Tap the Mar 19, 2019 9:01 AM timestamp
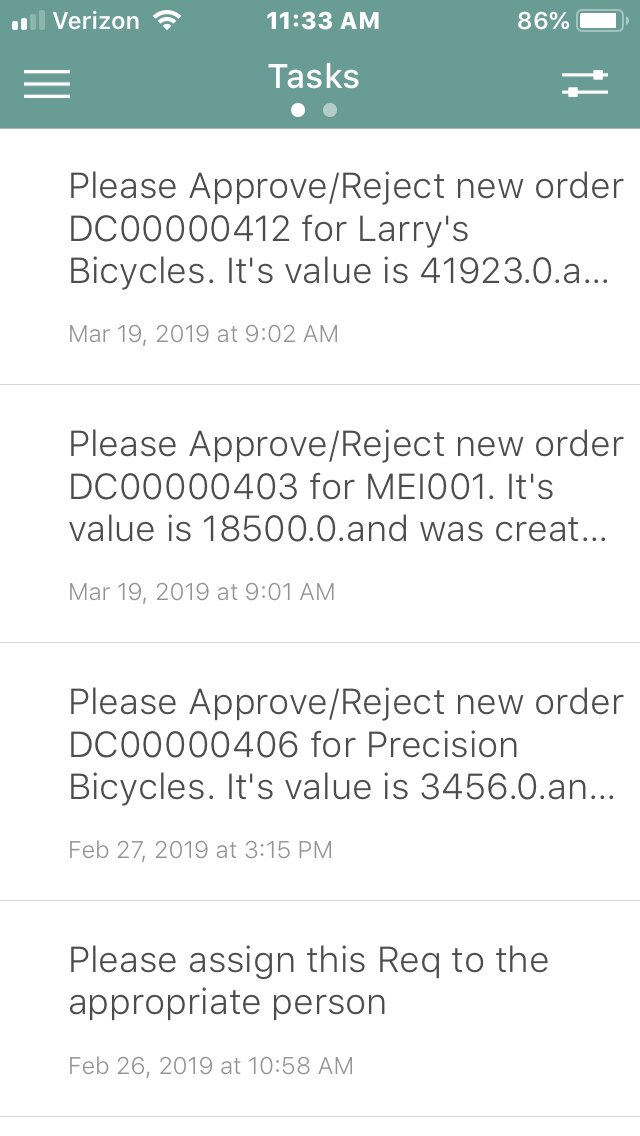640x1136 pixels. pos(201,592)
